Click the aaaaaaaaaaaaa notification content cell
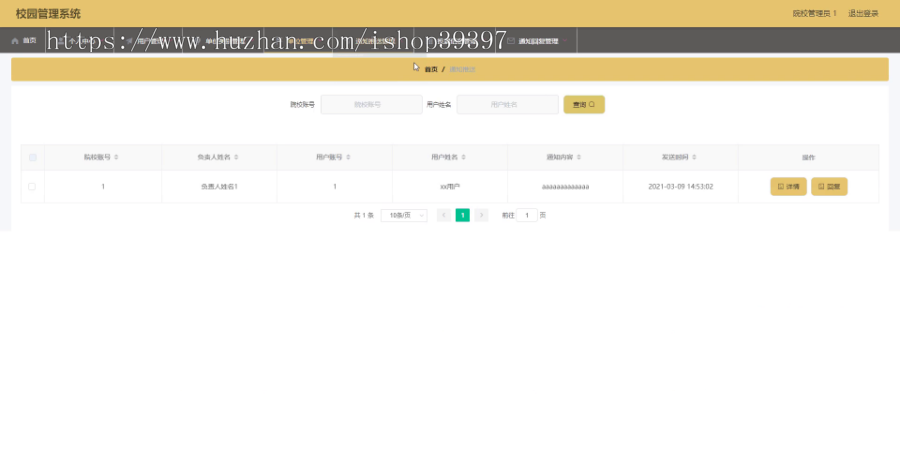 pyautogui.click(x=565, y=187)
